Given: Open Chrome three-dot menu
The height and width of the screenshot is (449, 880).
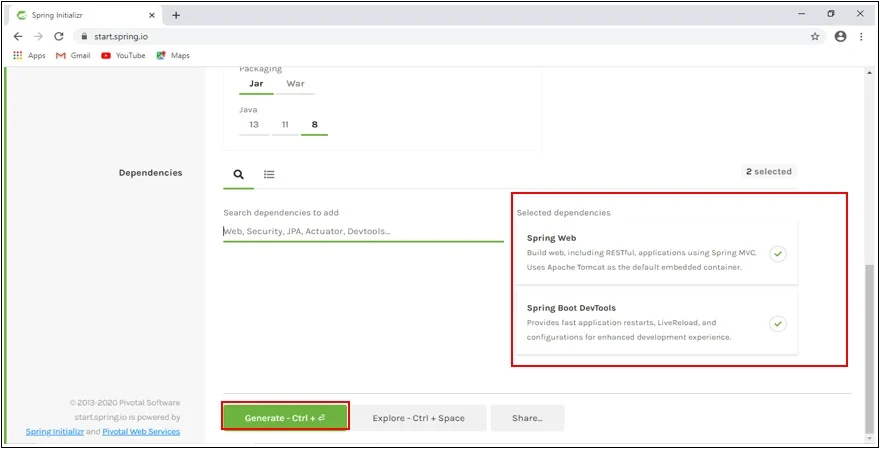Looking at the screenshot, I should click(861, 36).
